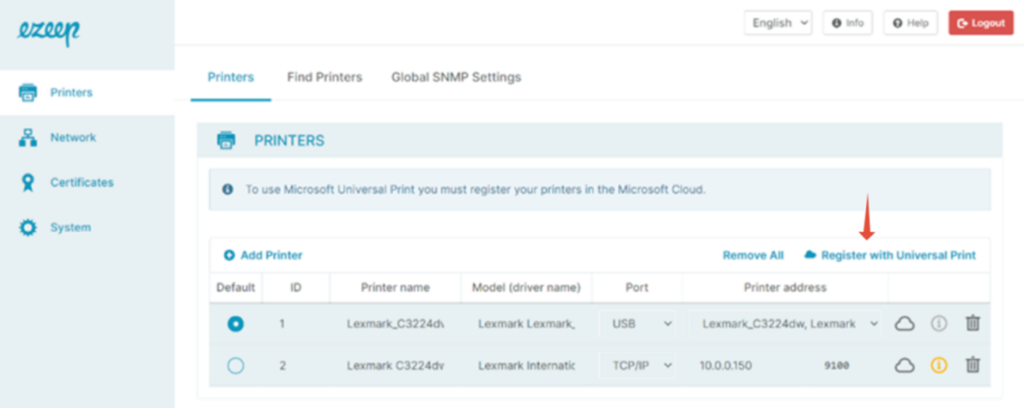Click the red Logout button
The height and width of the screenshot is (408, 1024).
click(981, 23)
